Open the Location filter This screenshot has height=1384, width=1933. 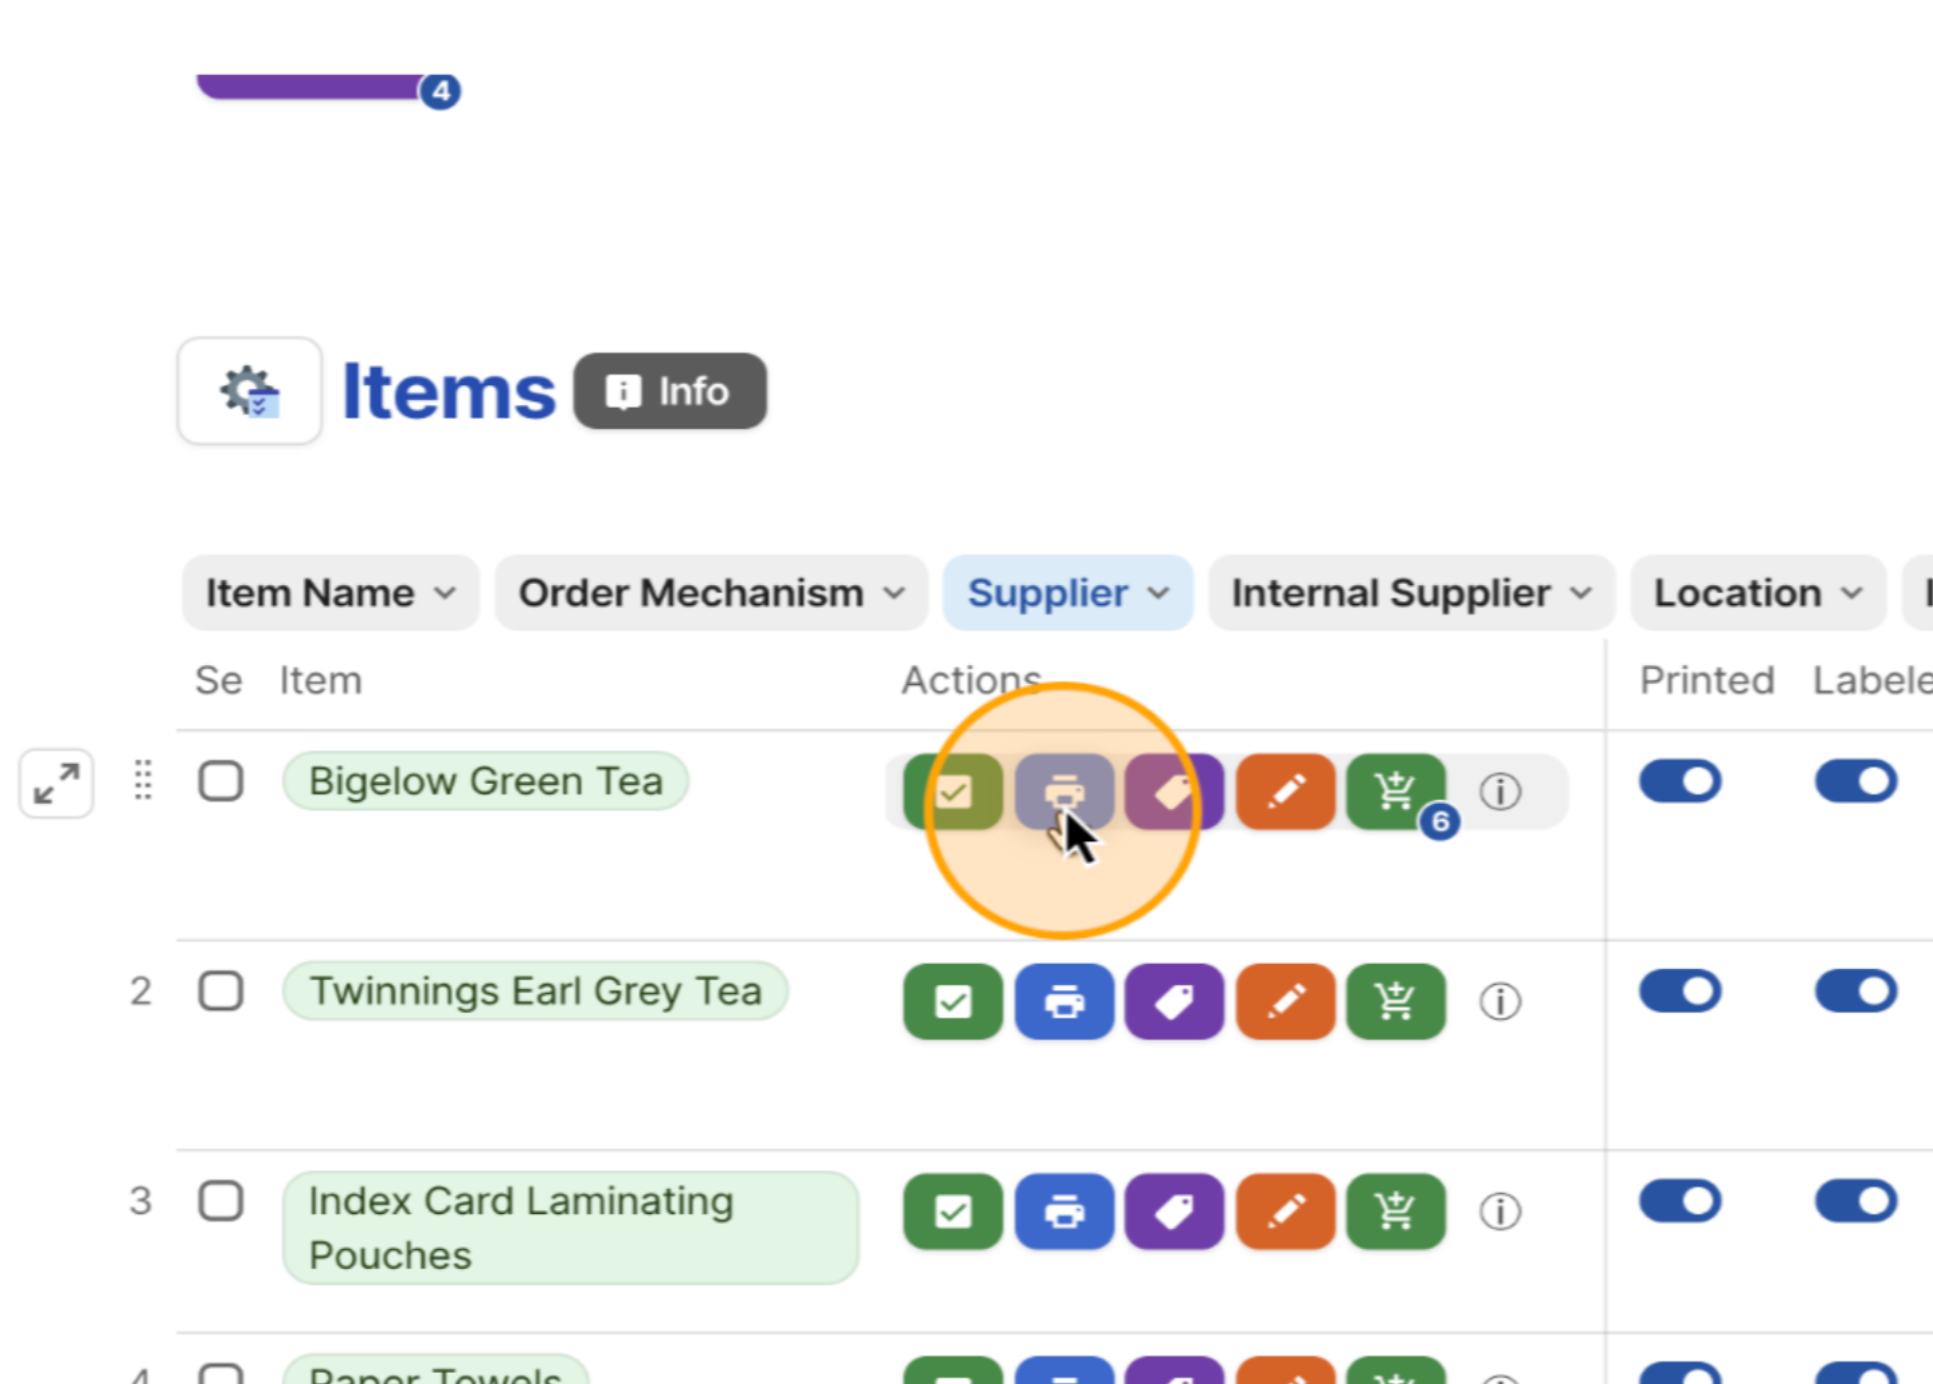pyautogui.click(x=1756, y=592)
